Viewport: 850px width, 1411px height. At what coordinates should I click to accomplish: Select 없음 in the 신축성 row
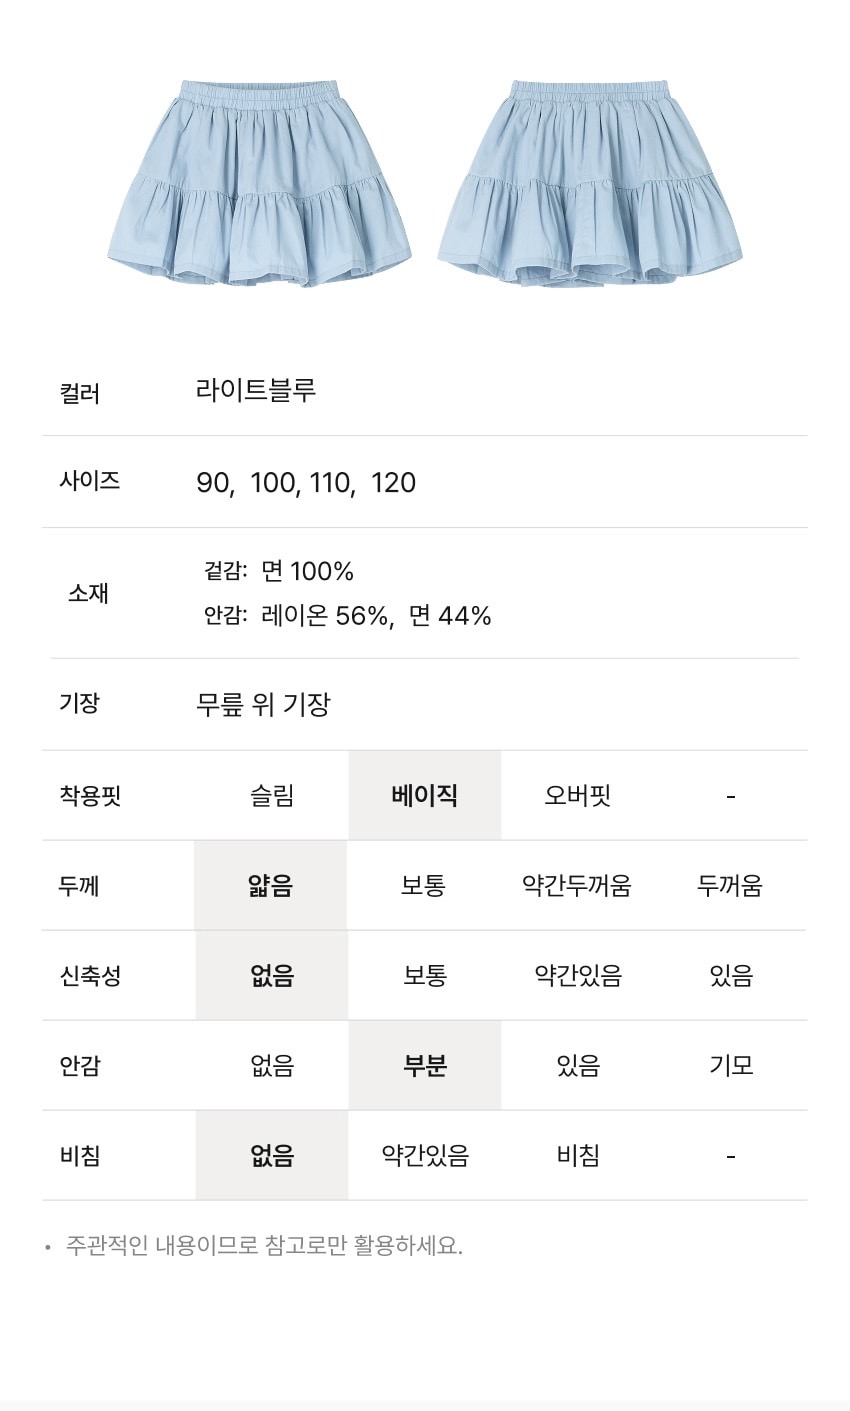272,976
